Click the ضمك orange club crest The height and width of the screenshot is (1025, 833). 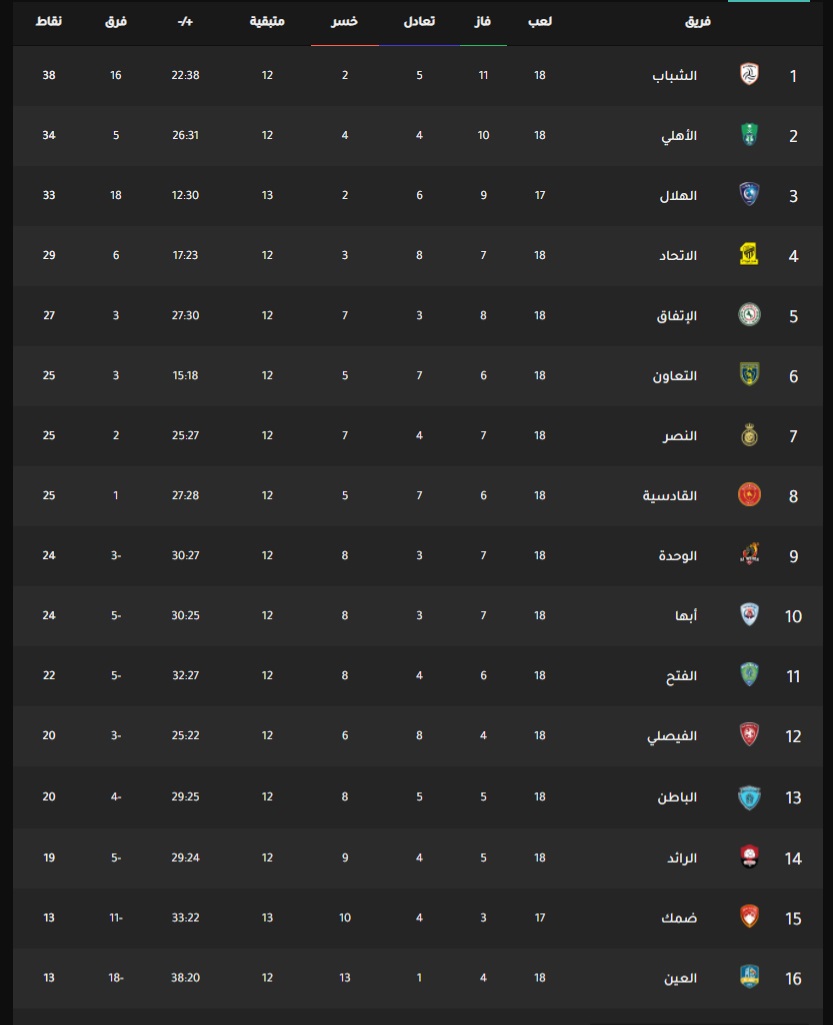pyautogui.click(x=749, y=917)
